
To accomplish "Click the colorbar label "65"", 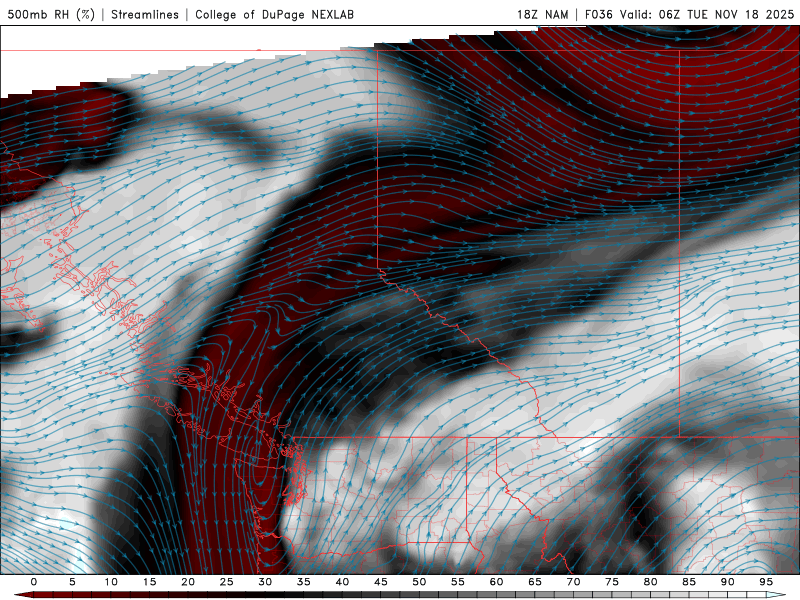I will 535,582.
